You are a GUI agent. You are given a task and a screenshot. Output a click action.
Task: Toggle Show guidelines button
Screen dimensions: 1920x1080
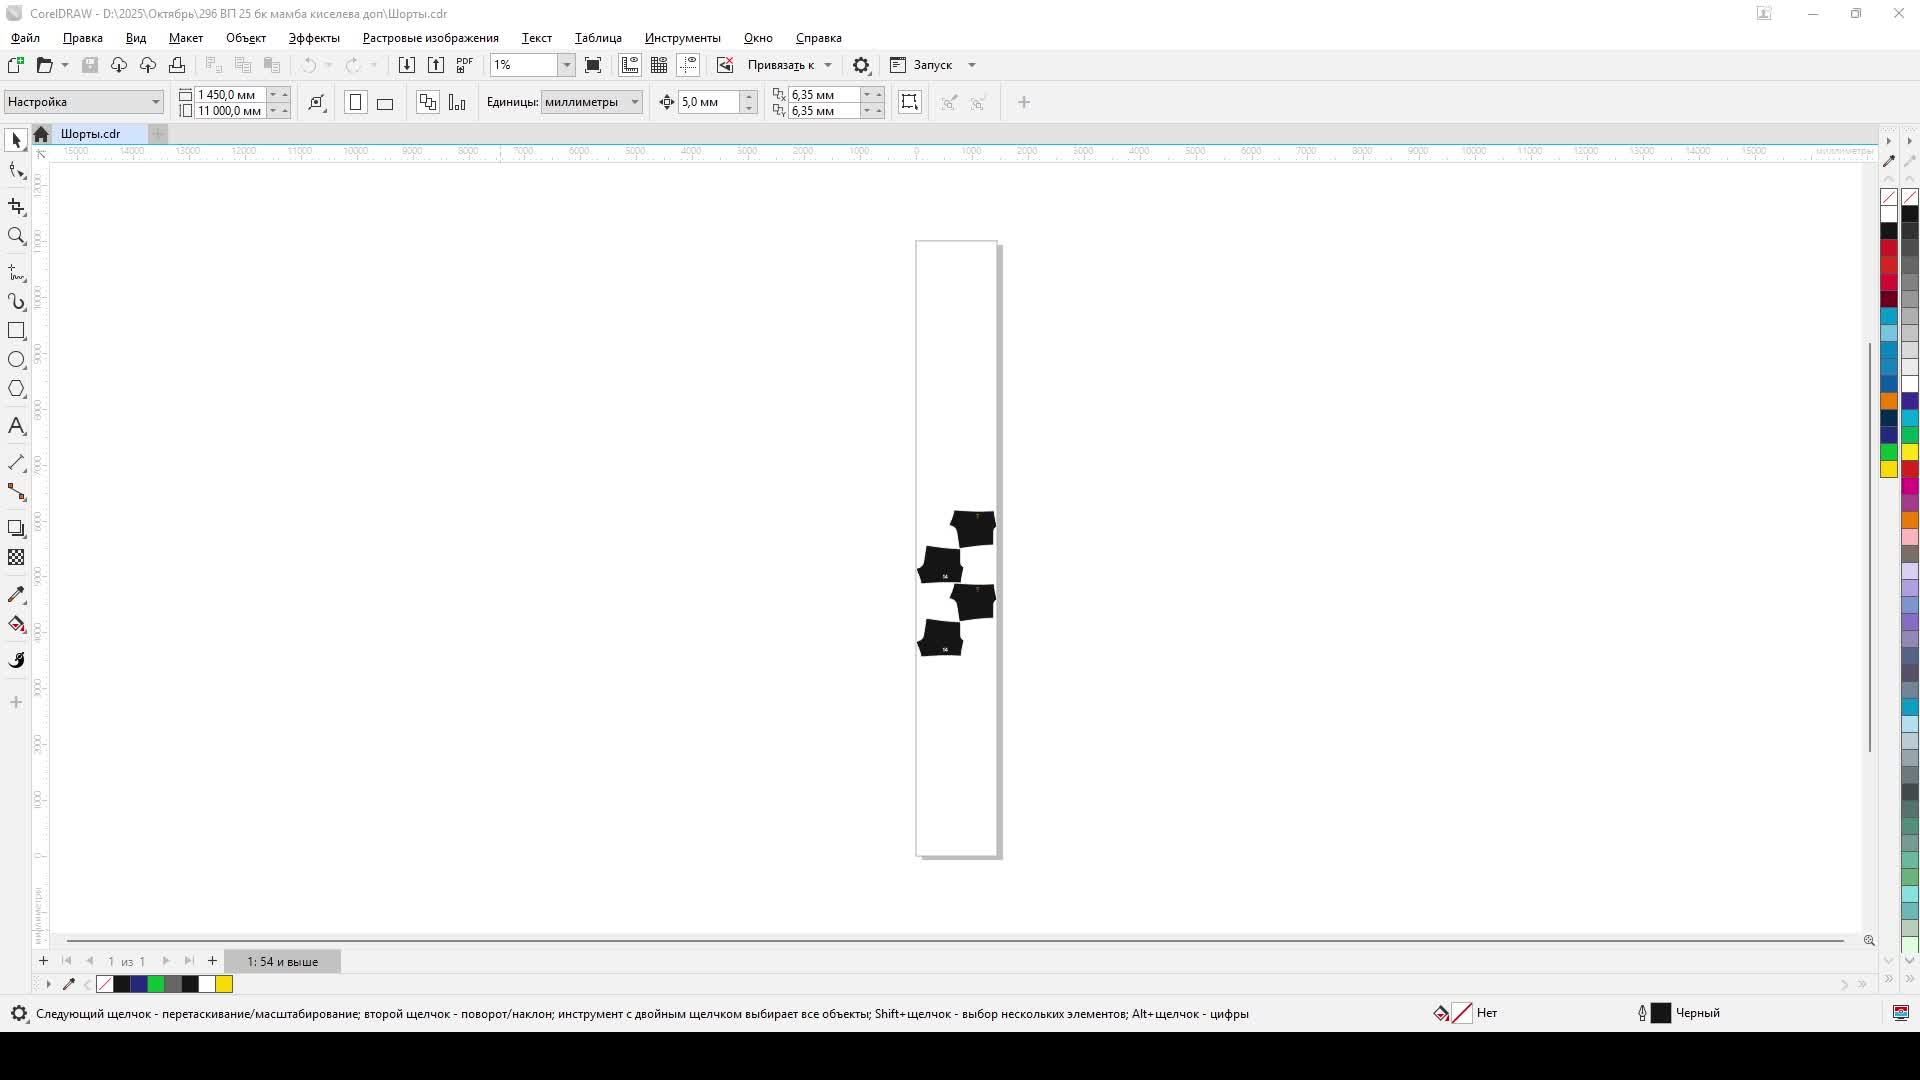click(688, 65)
